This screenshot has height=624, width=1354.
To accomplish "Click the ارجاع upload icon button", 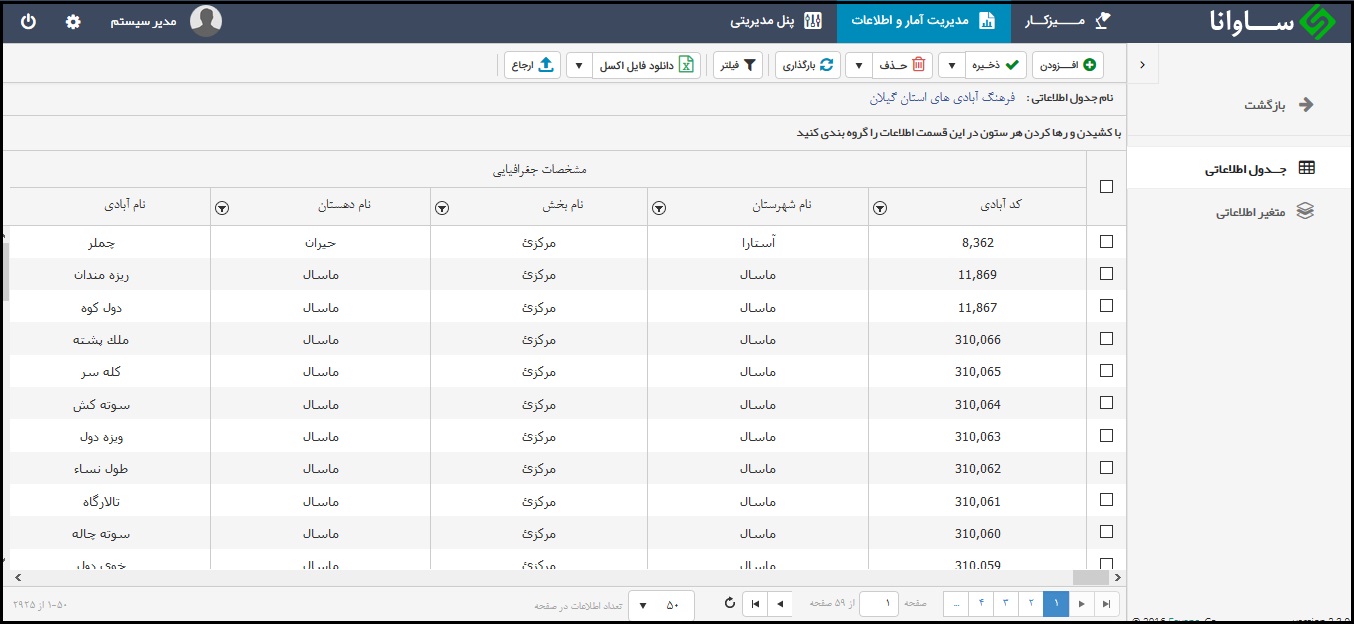I will coord(533,65).
